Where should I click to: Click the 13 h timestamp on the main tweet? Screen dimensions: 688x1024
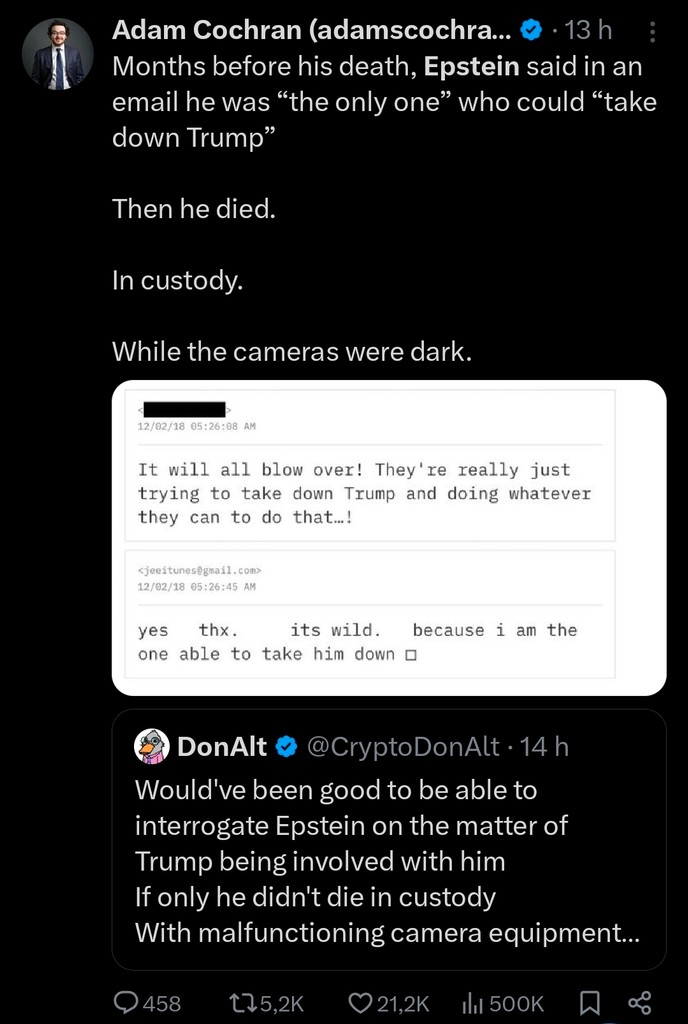pos(585,30)
